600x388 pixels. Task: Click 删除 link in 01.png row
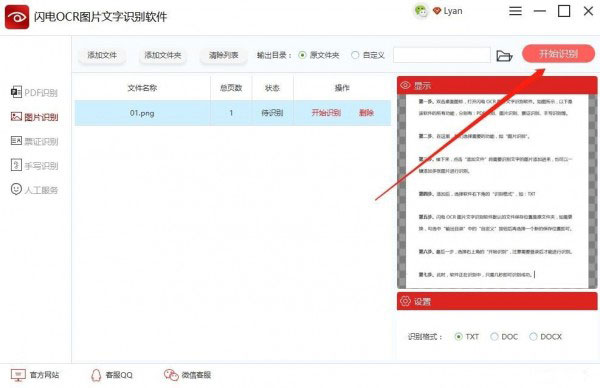[x=366, y=112]
